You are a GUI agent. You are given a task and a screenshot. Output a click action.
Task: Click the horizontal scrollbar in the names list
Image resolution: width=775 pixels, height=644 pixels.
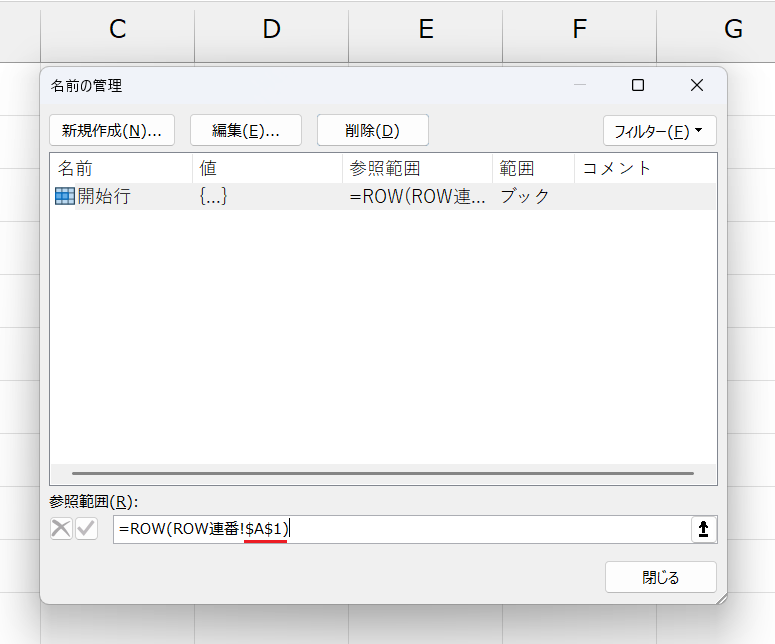383,473
